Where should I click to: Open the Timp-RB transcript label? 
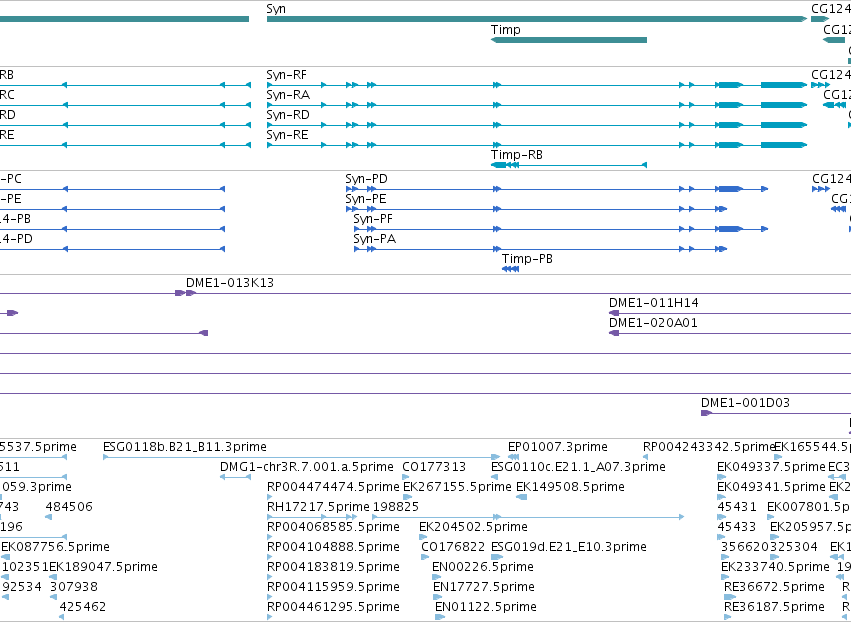(517, 155)
